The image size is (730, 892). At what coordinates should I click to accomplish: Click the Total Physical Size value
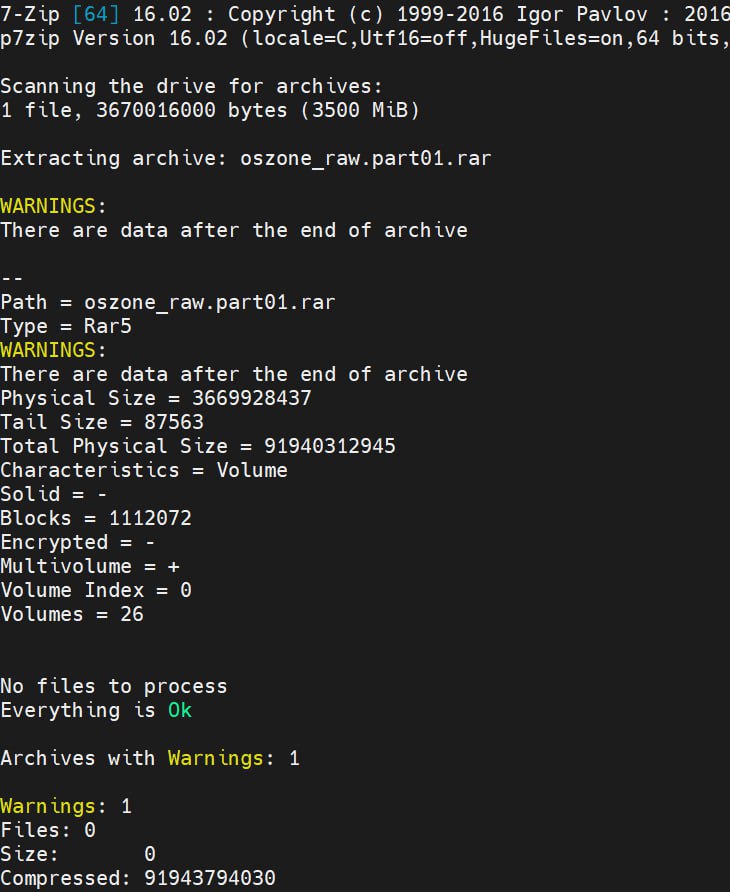pyautogui.click(x=330, y=446)
